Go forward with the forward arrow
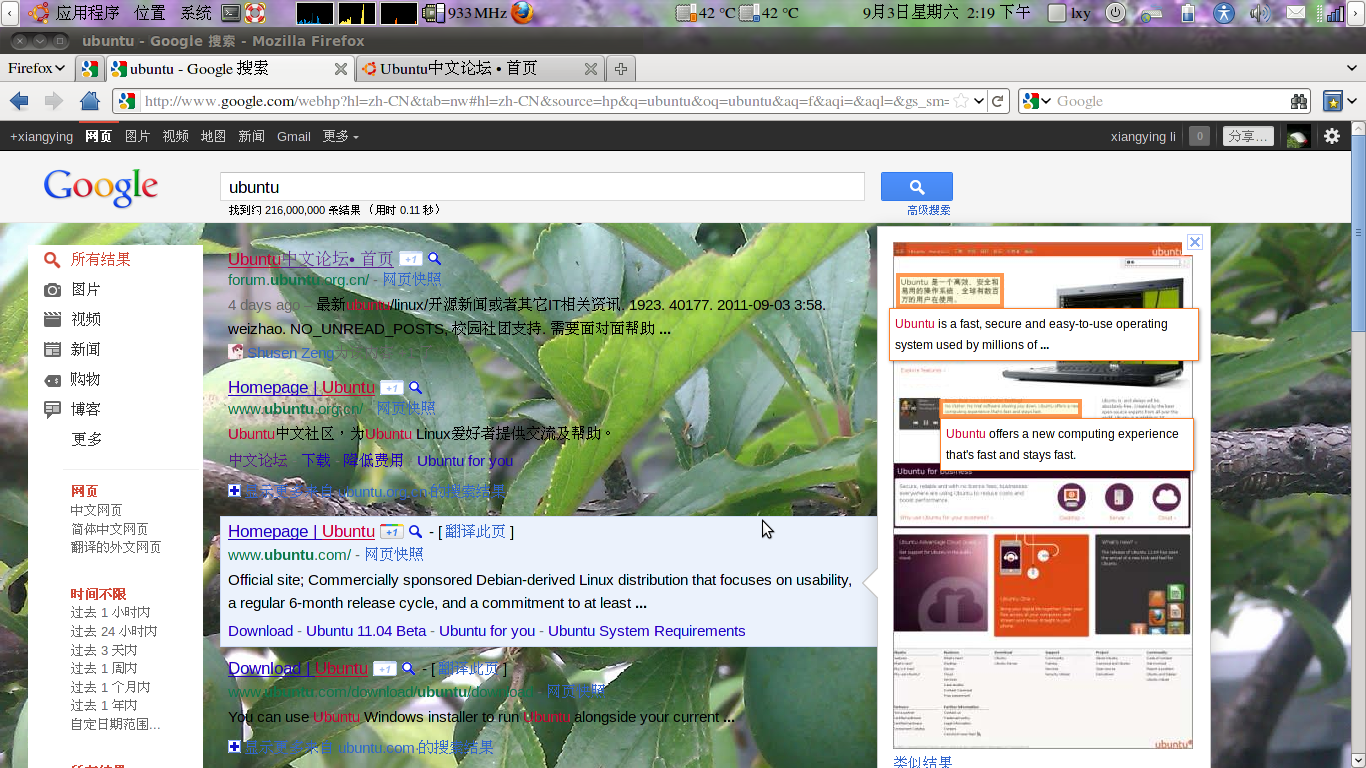1366x768 pixels. [54, 100]
